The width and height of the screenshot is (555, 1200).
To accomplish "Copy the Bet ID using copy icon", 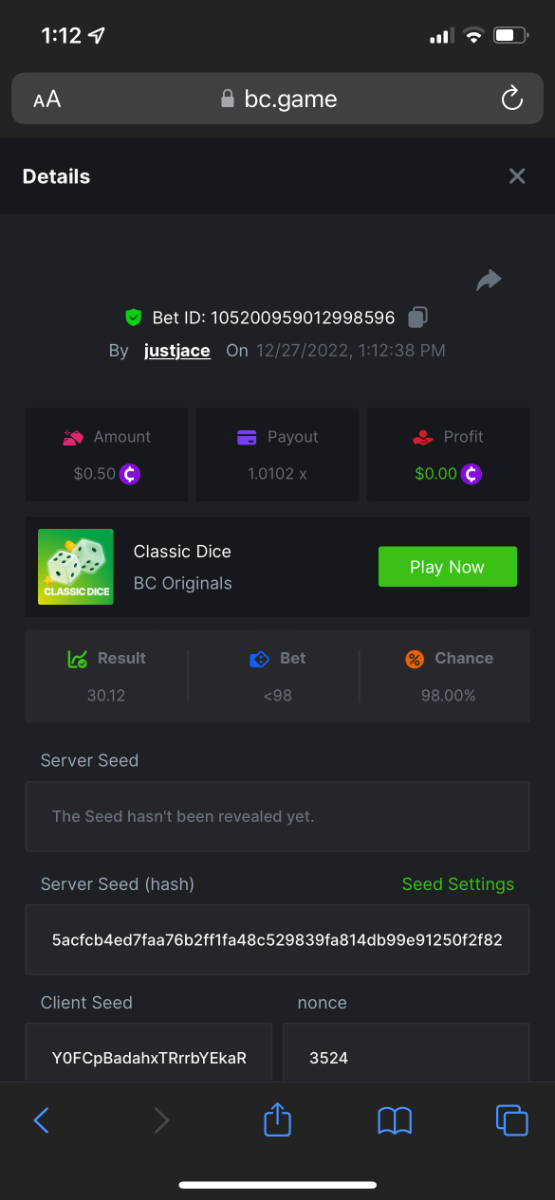I will [x=418, y=318].
